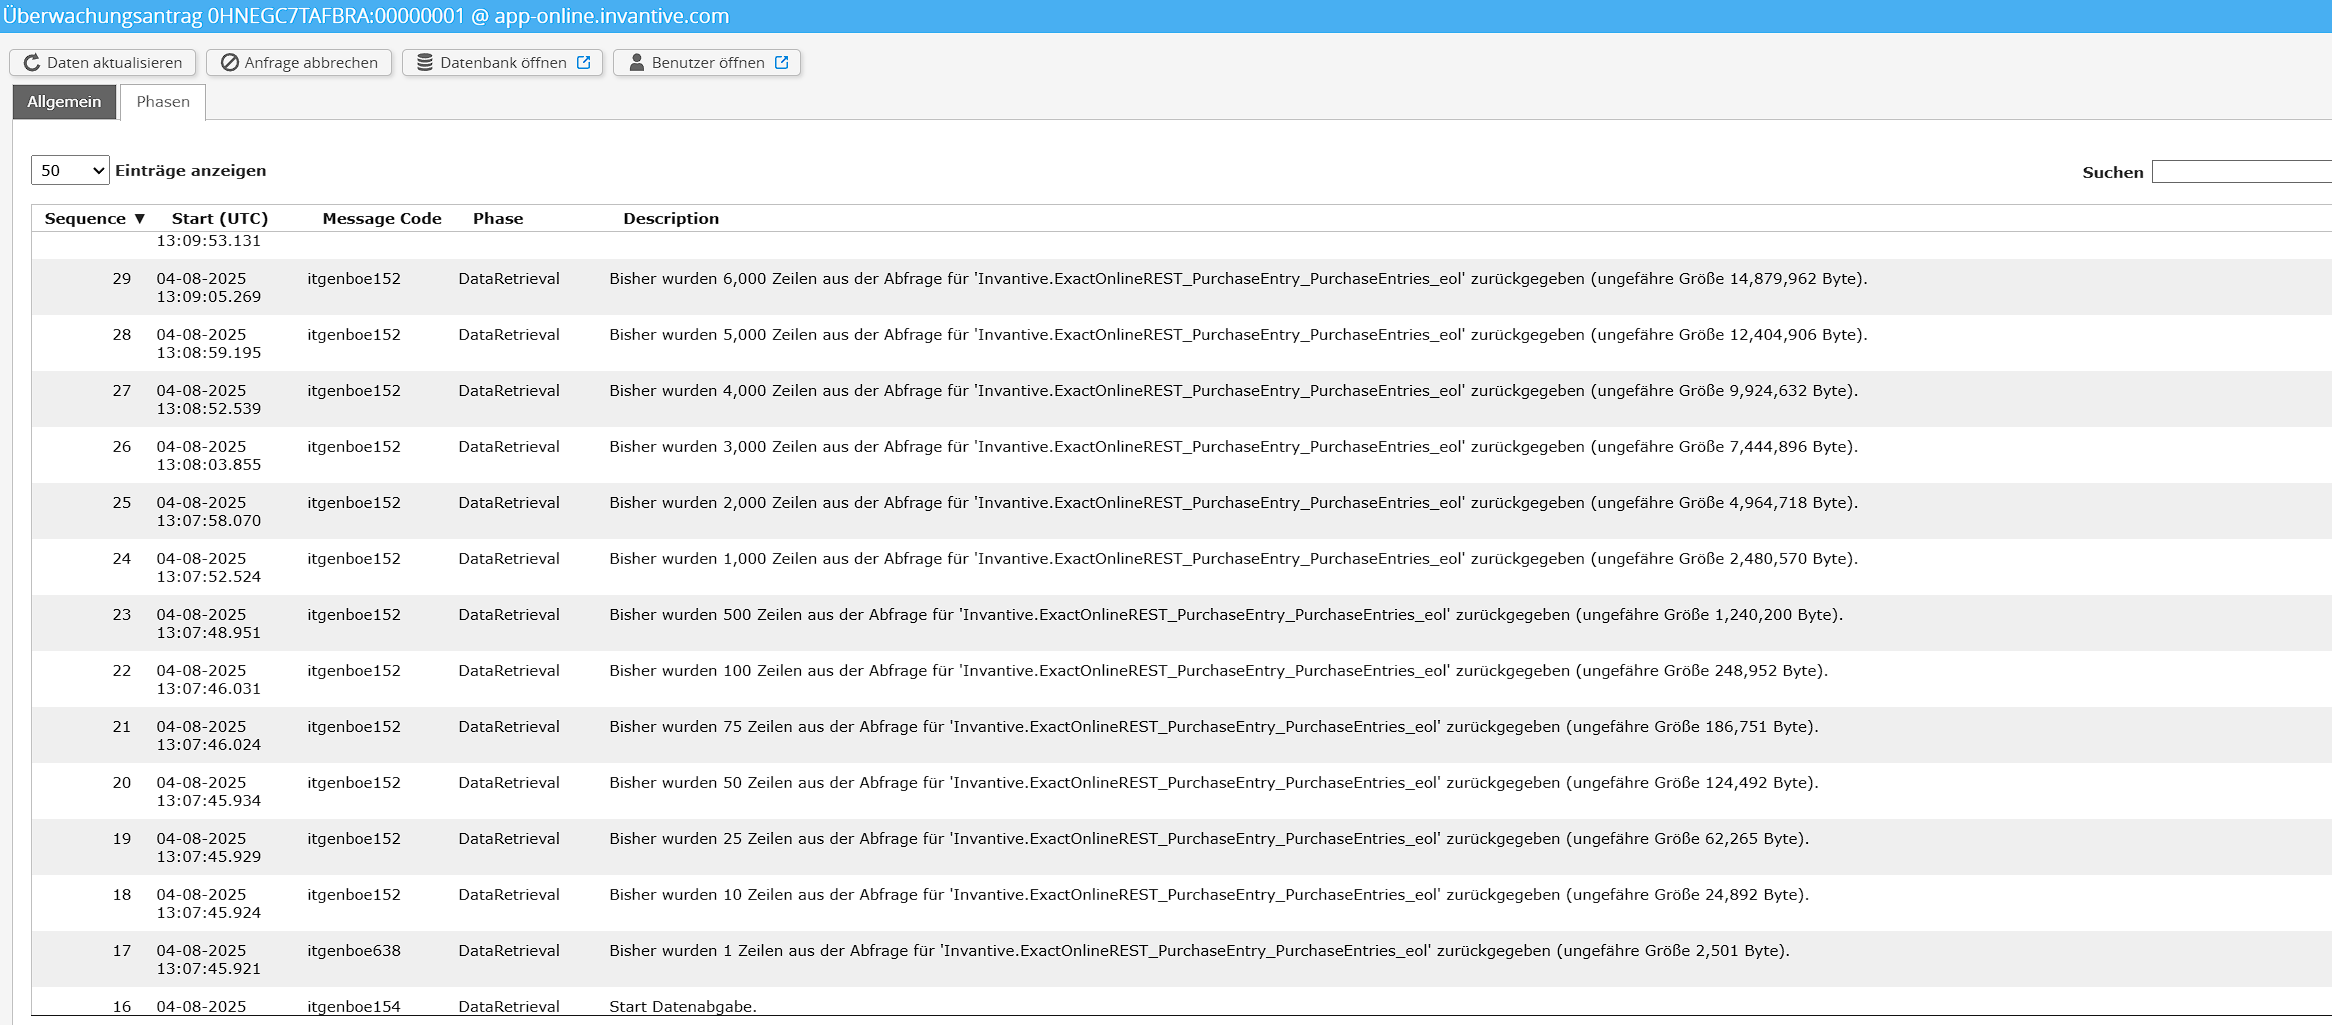Screen dimensions: 2332x1025
Task: Select the row with sequence 29
Action: 122,279
